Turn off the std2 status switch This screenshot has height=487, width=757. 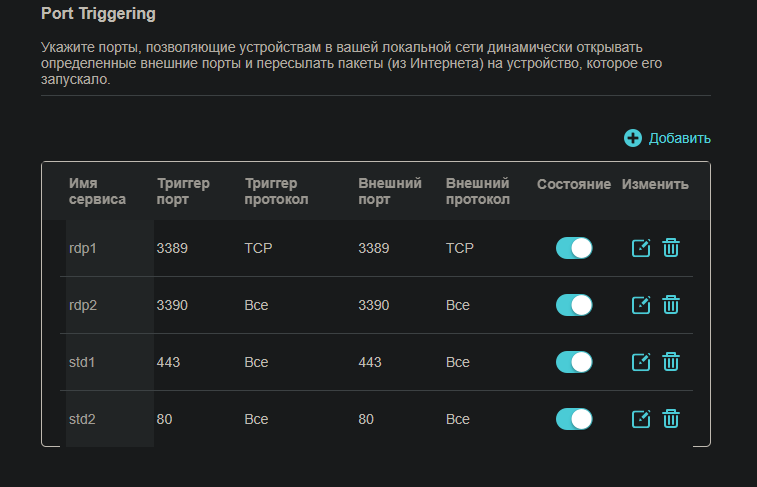(x=574, y=419)
